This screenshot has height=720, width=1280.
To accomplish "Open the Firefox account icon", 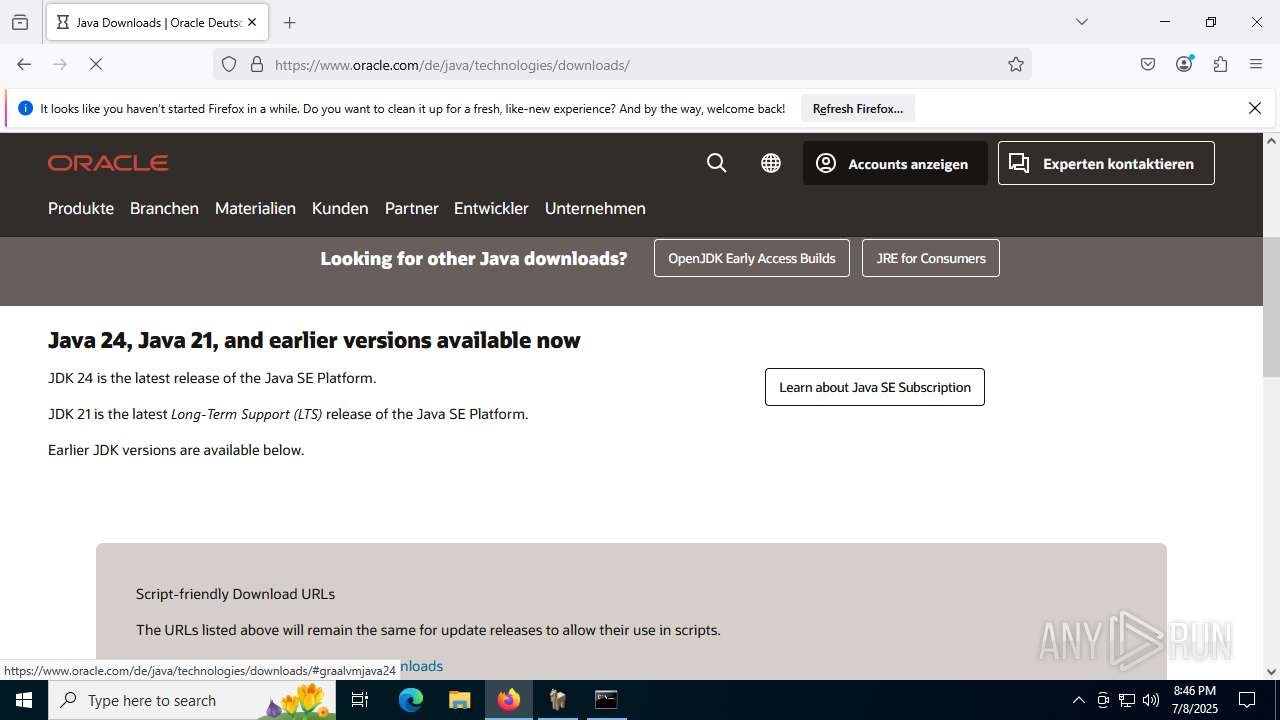I will coord(1184,64).
